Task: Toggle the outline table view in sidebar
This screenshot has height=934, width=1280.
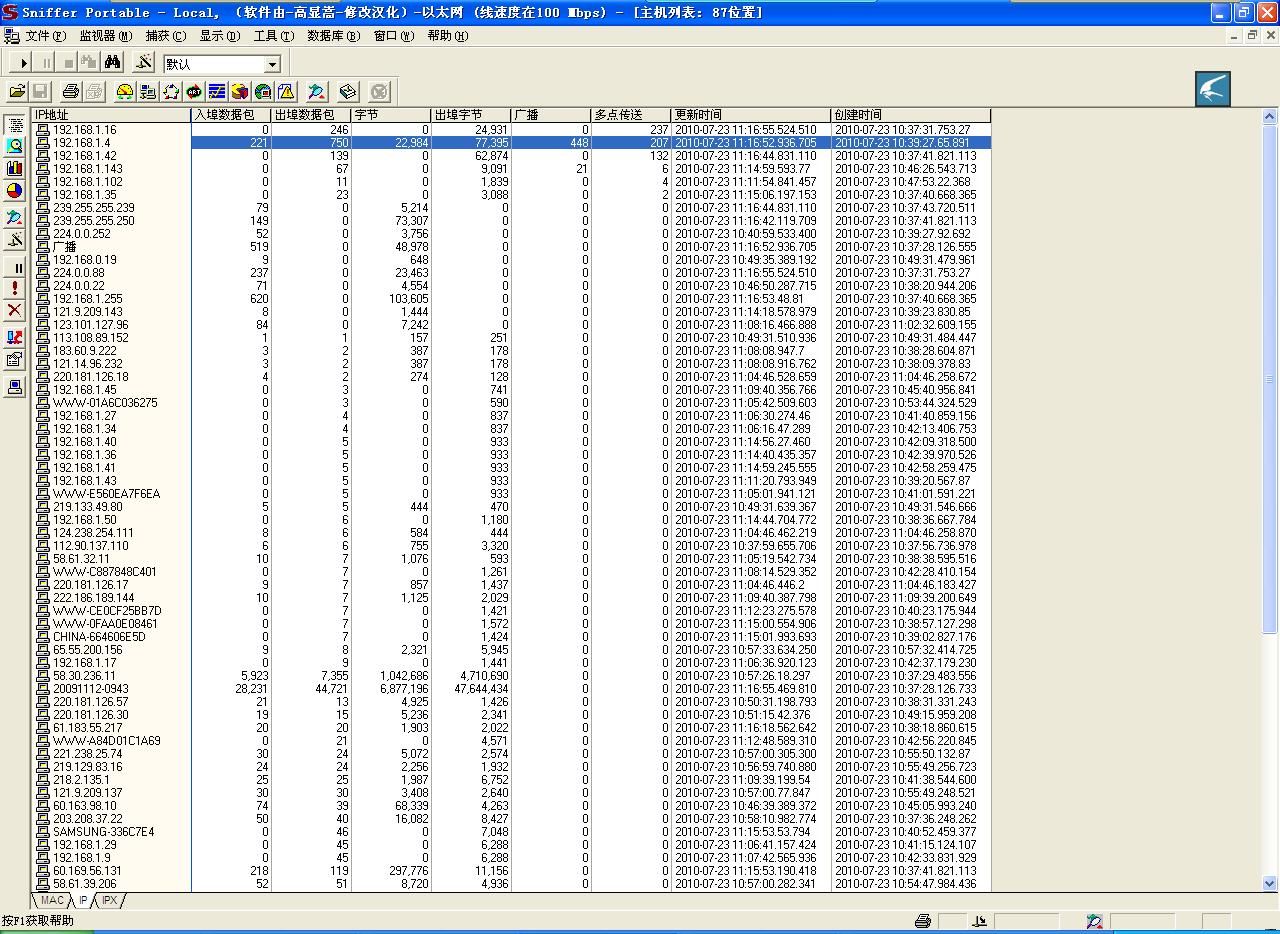Action: (x=15, y=125)
